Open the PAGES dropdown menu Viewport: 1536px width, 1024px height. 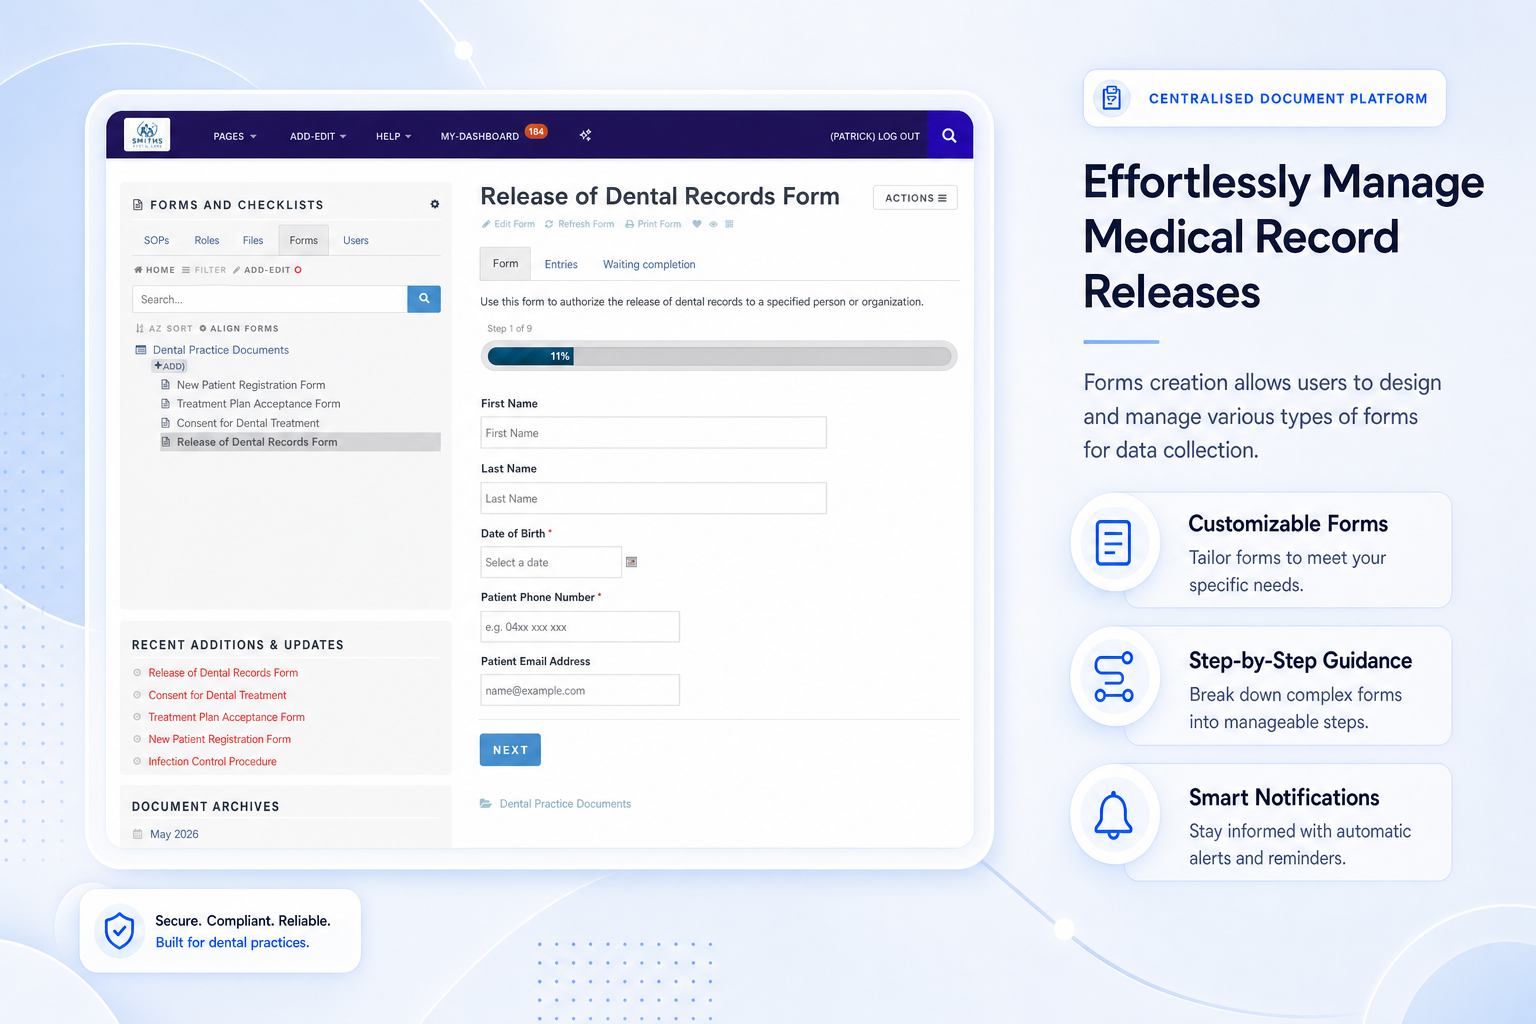pyautogui.click(x=235, y=136)
